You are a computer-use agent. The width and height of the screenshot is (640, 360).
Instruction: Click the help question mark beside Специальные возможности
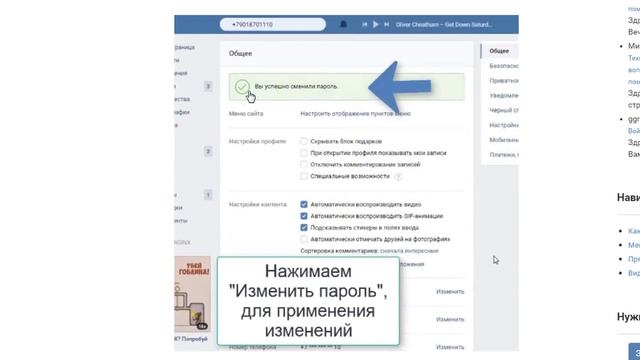pos(398,176)
